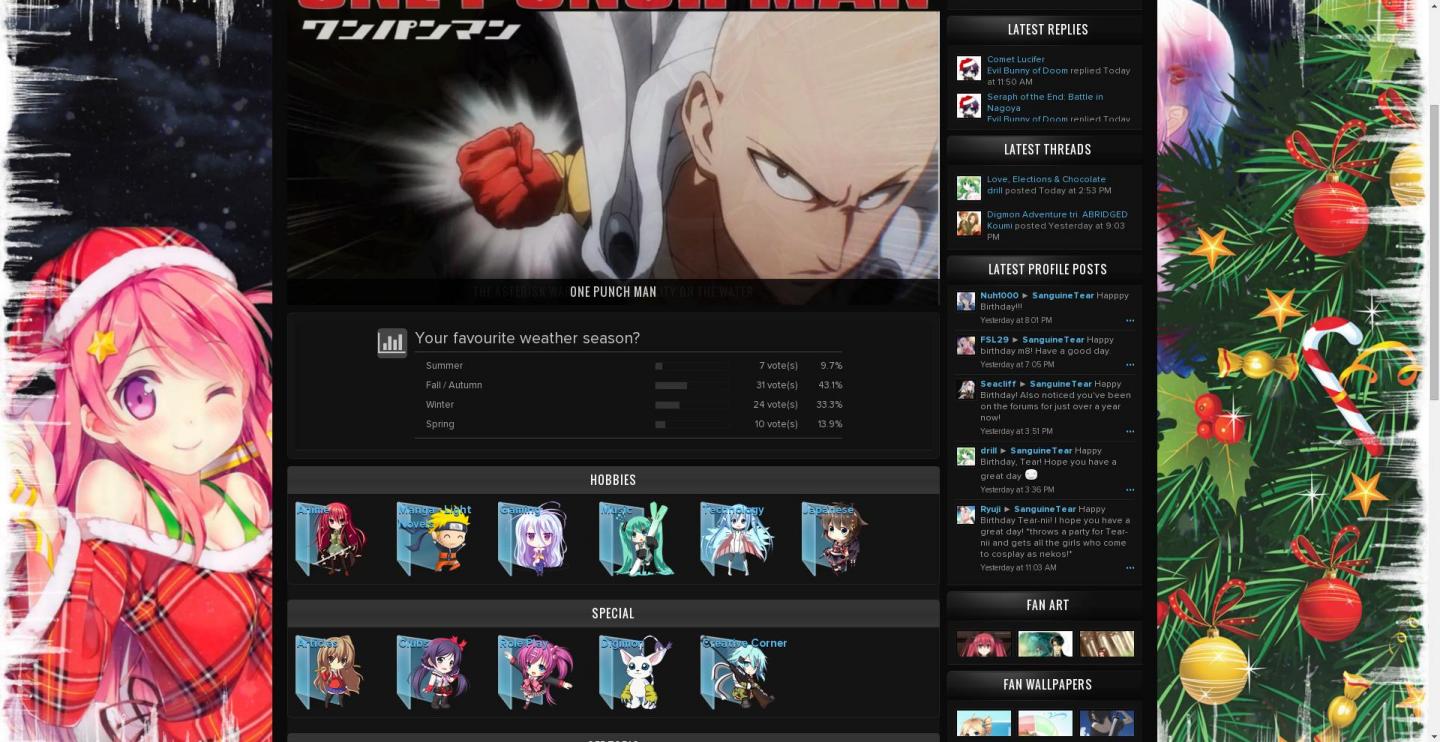Select the Latest Replies section header
The height and width of the screenshot is (742, 1440).
pos(1047,29)
